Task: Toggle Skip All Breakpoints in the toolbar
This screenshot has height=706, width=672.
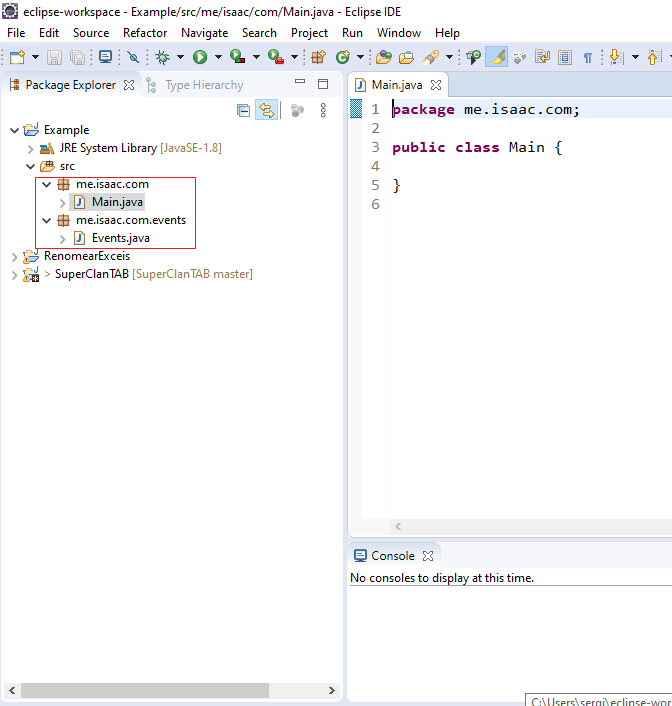Action: pyautogui.click(x=133, y=57)
